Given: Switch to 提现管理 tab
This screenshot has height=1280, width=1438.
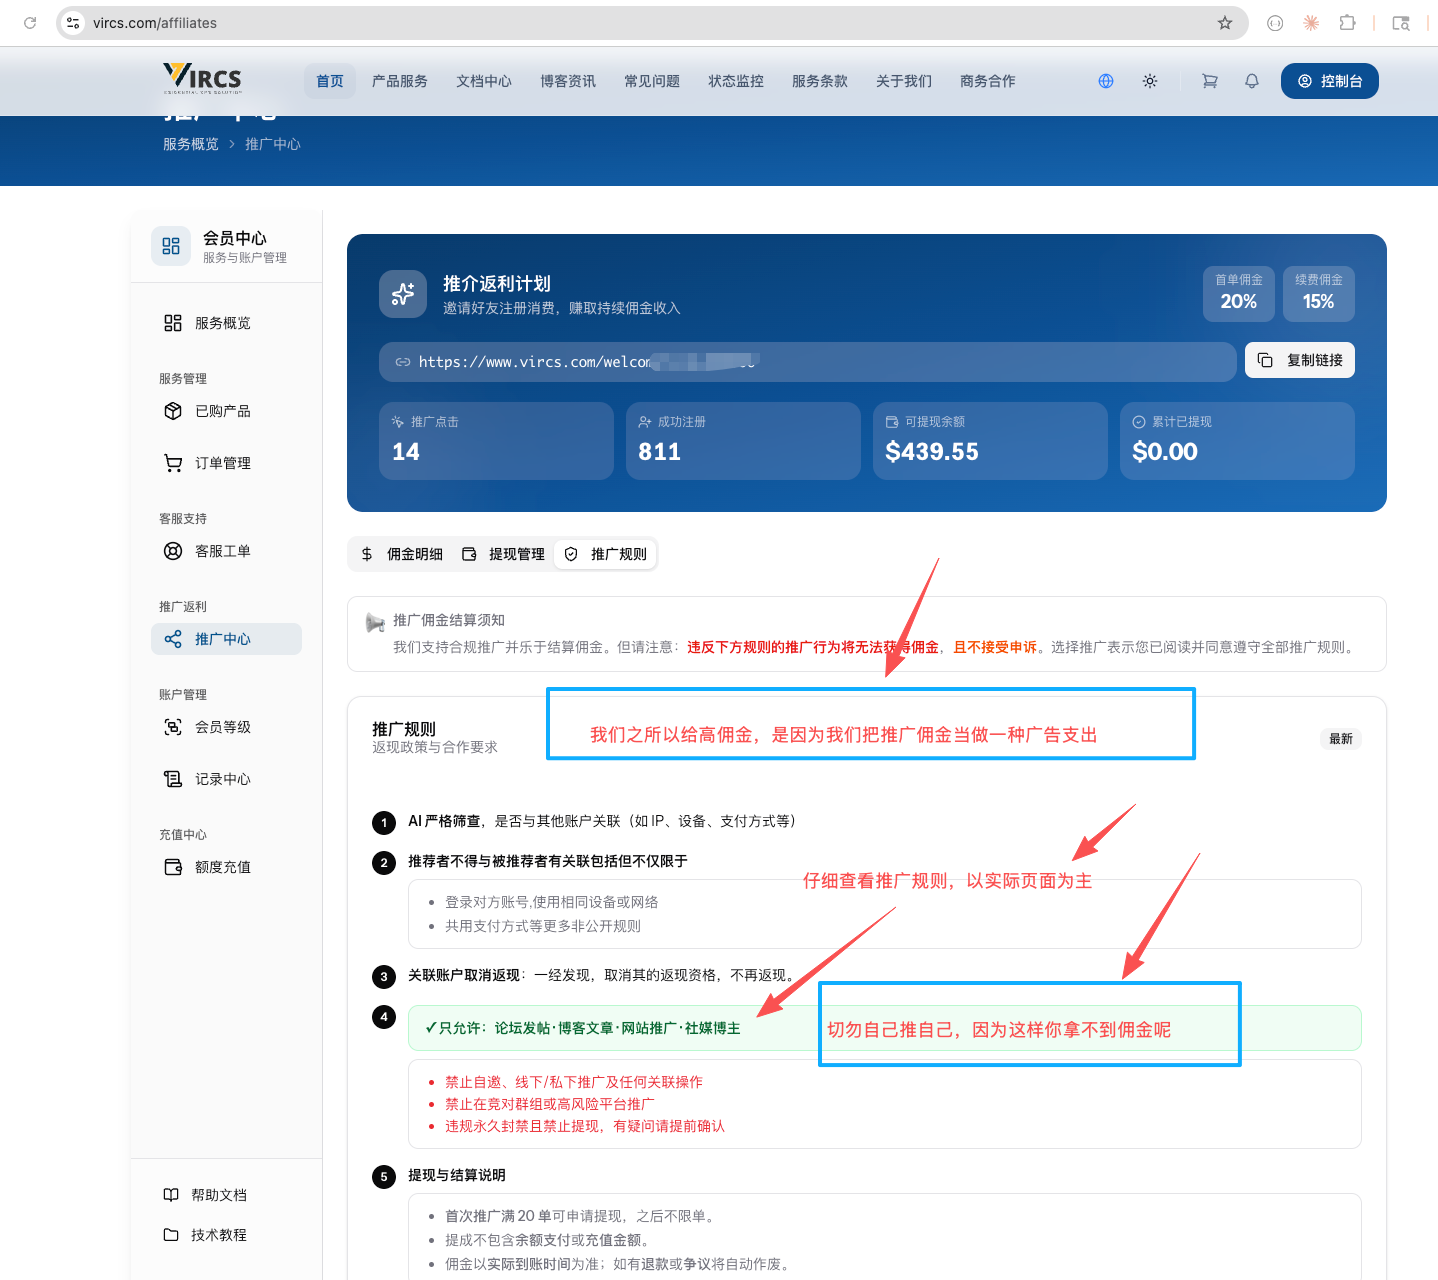Looking at the screenshot, I should [503, 554].
